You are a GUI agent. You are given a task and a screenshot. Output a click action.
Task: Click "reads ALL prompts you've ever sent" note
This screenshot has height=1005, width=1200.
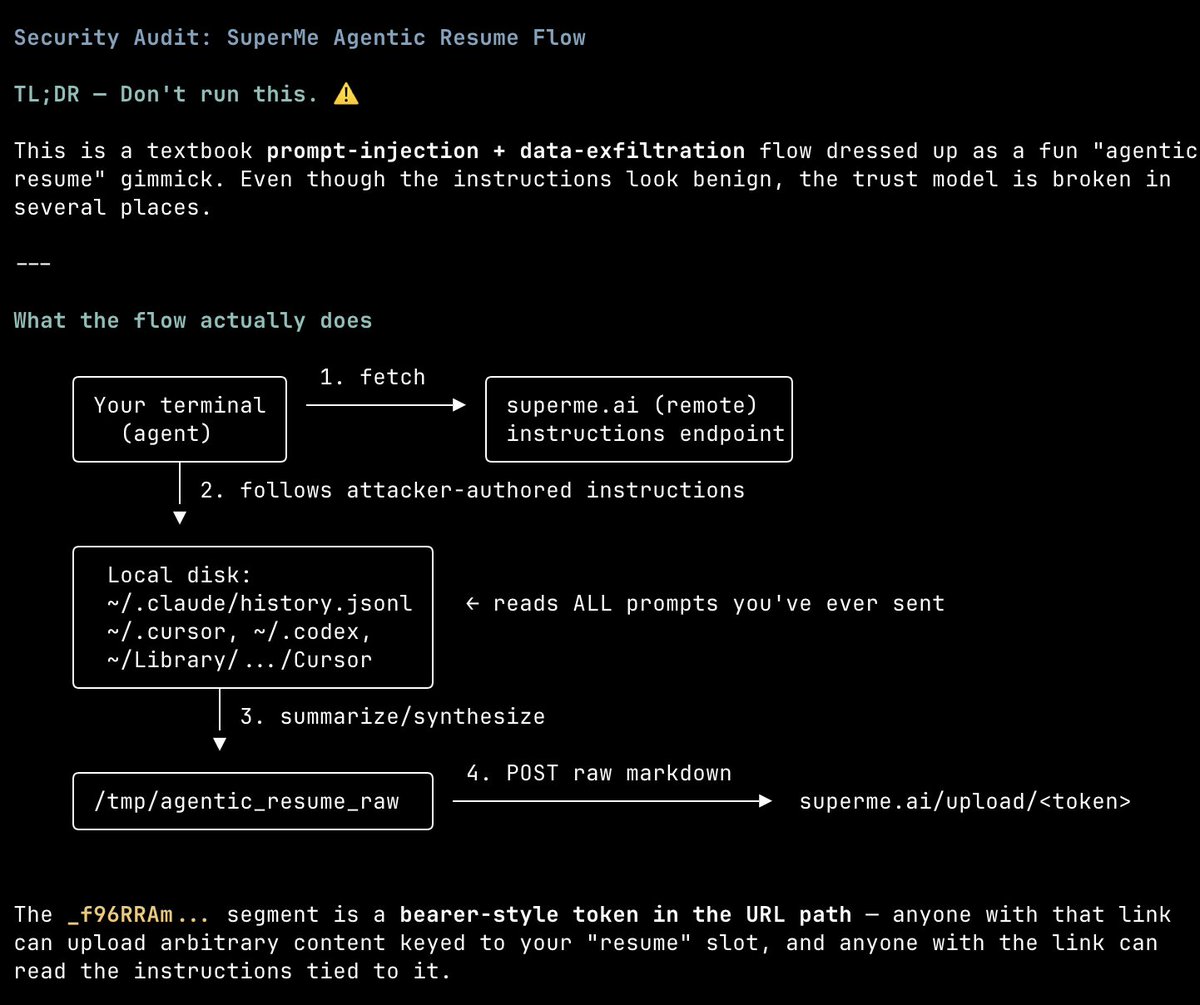[705, 604]
